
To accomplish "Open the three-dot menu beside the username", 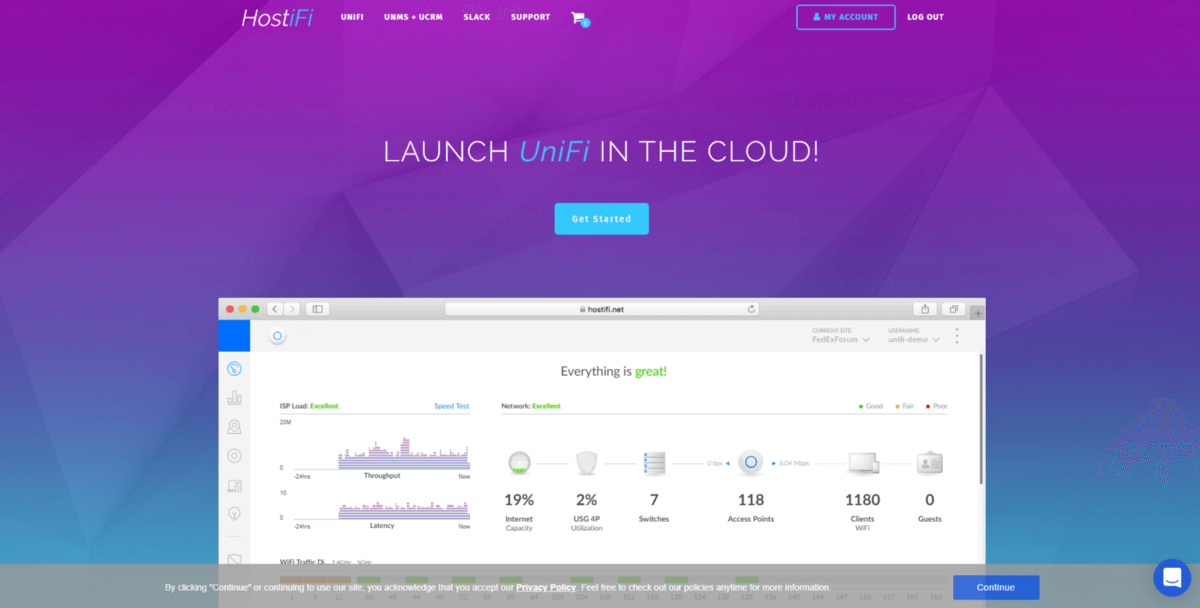I will (x=957, y=336).
